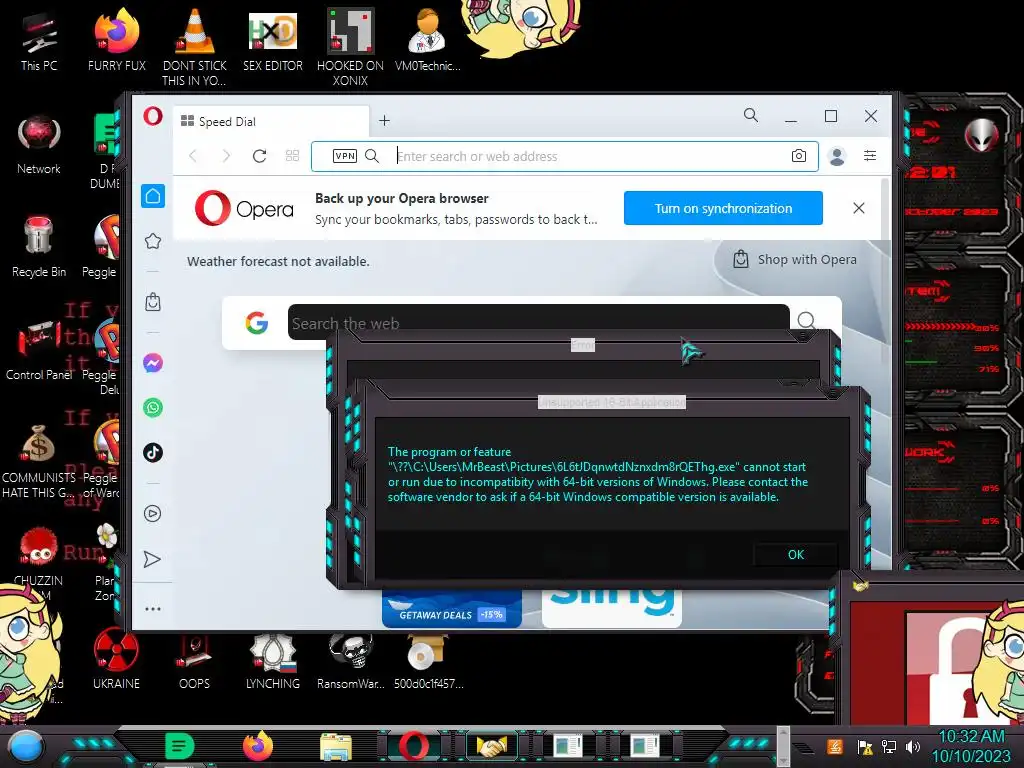
Task: Click the Opera tab search magnifier
Action: click(x=751, y=116)
